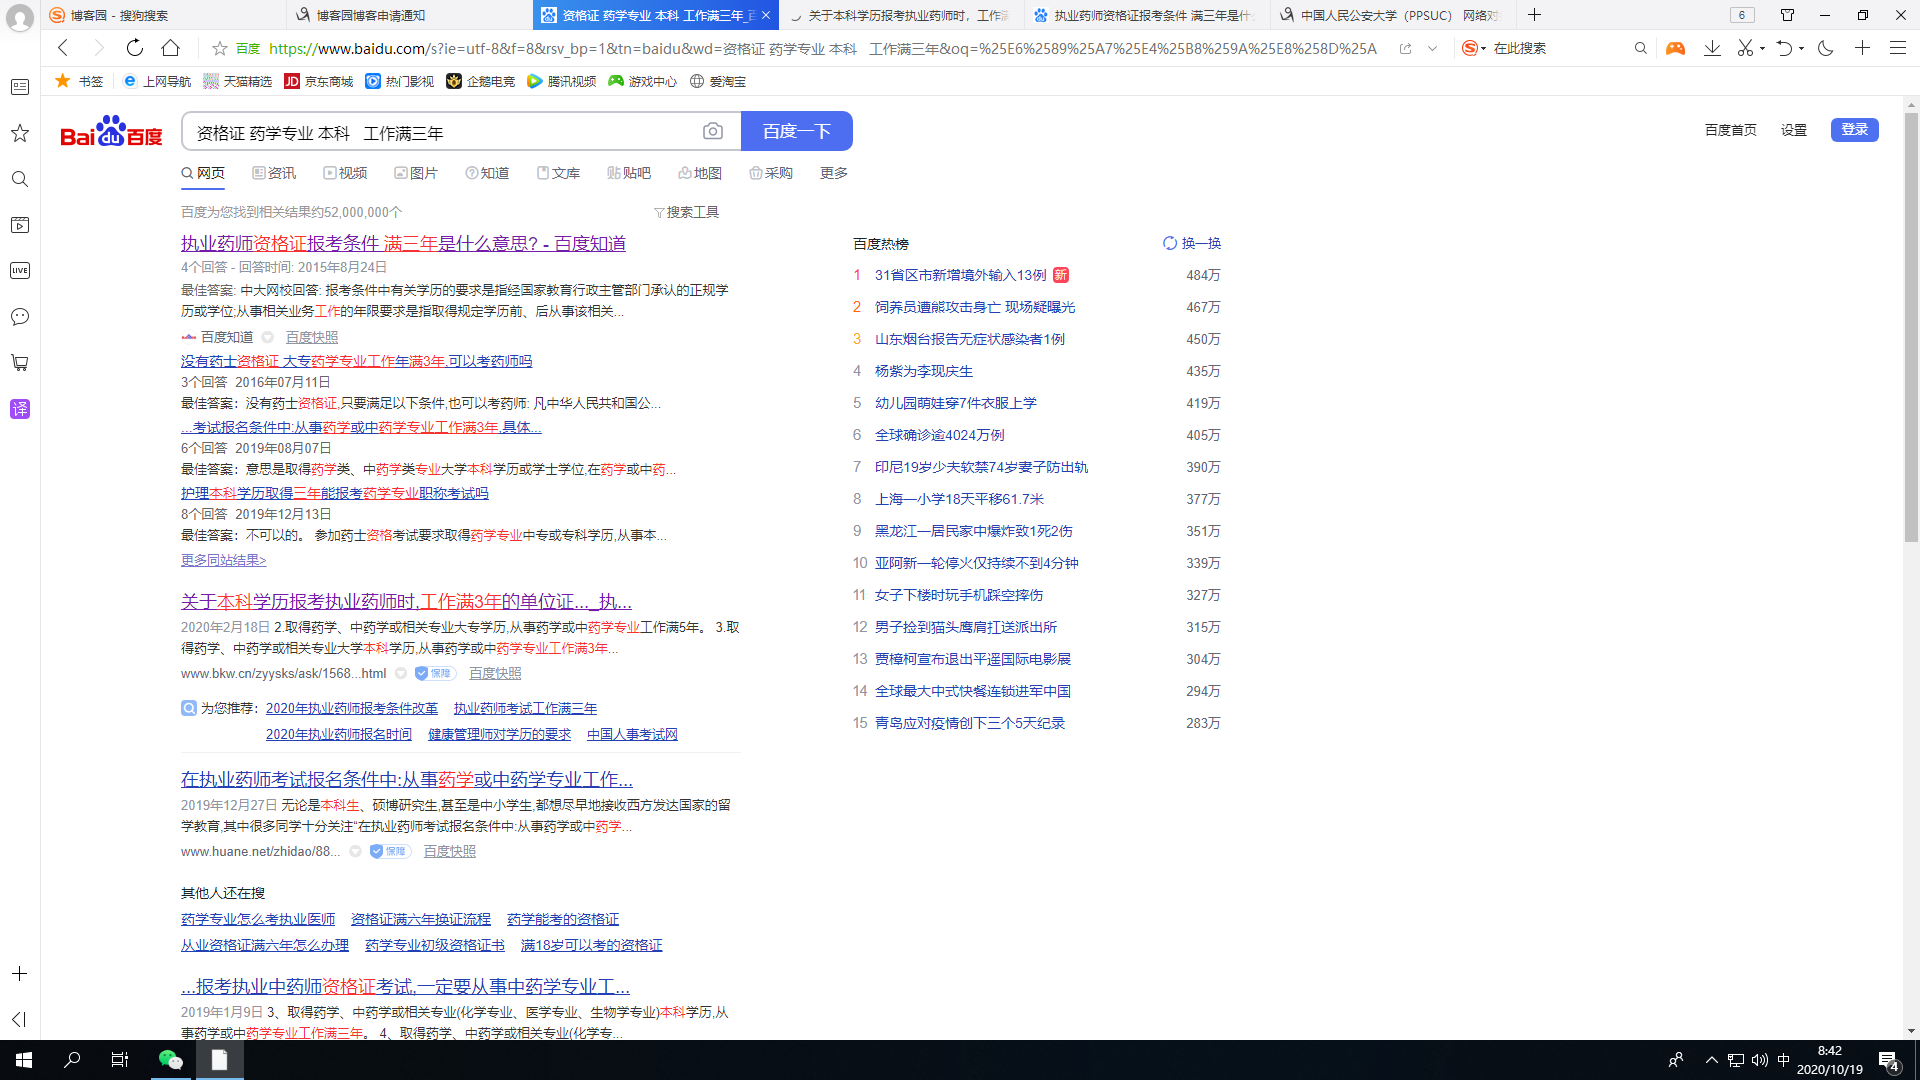1920x1080 pixels.
Task: Bookmark this page with the star icon
Action: tap(220, 48)
